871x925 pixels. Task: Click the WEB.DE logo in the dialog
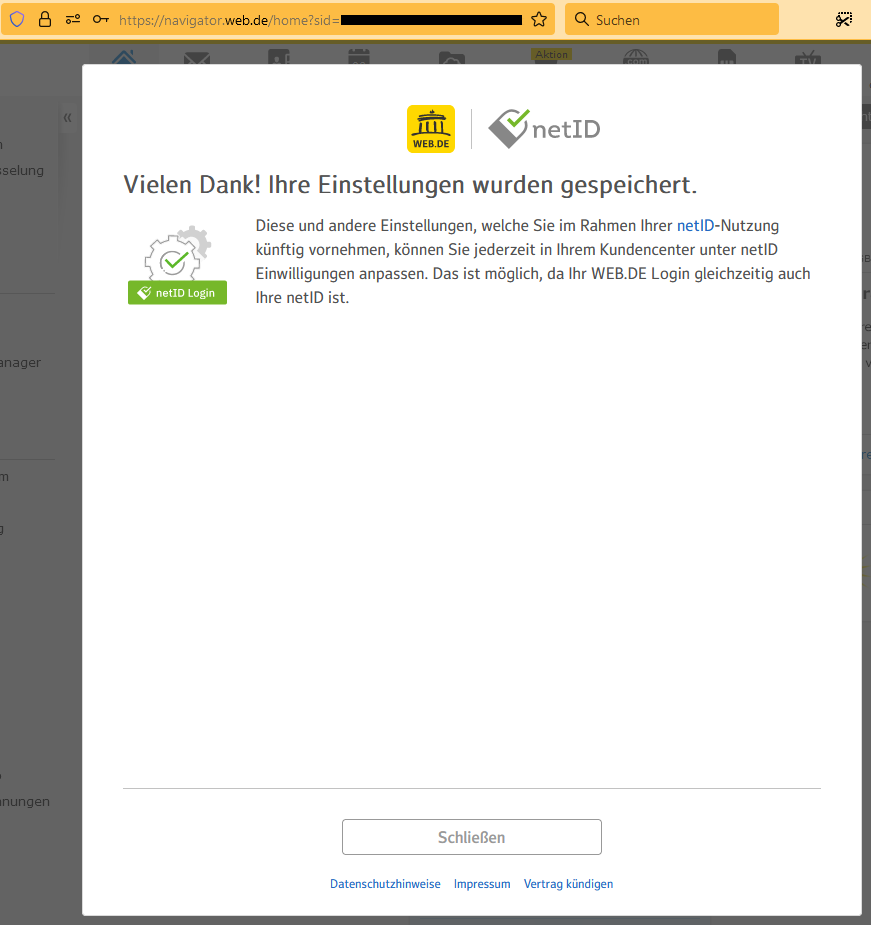pyautogui.click(x=431, y=129)
